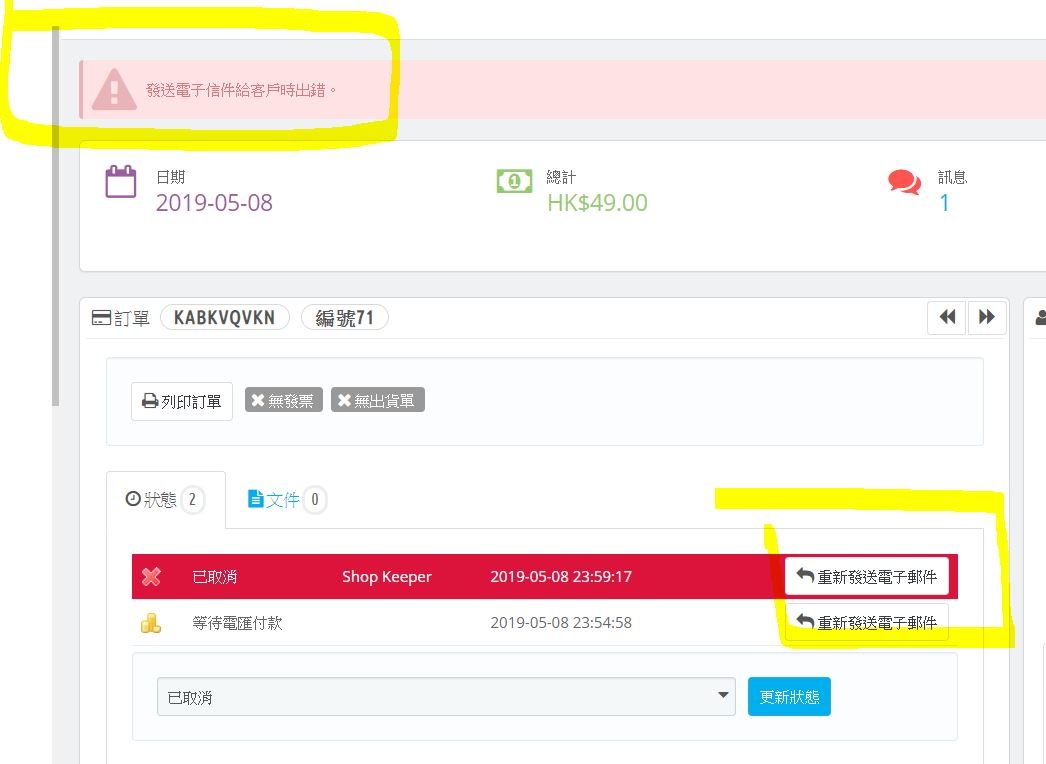This screenshot has height=764, width=1046.
Task: Click the credit card icon beside 訂單
Action: point(101,318)
